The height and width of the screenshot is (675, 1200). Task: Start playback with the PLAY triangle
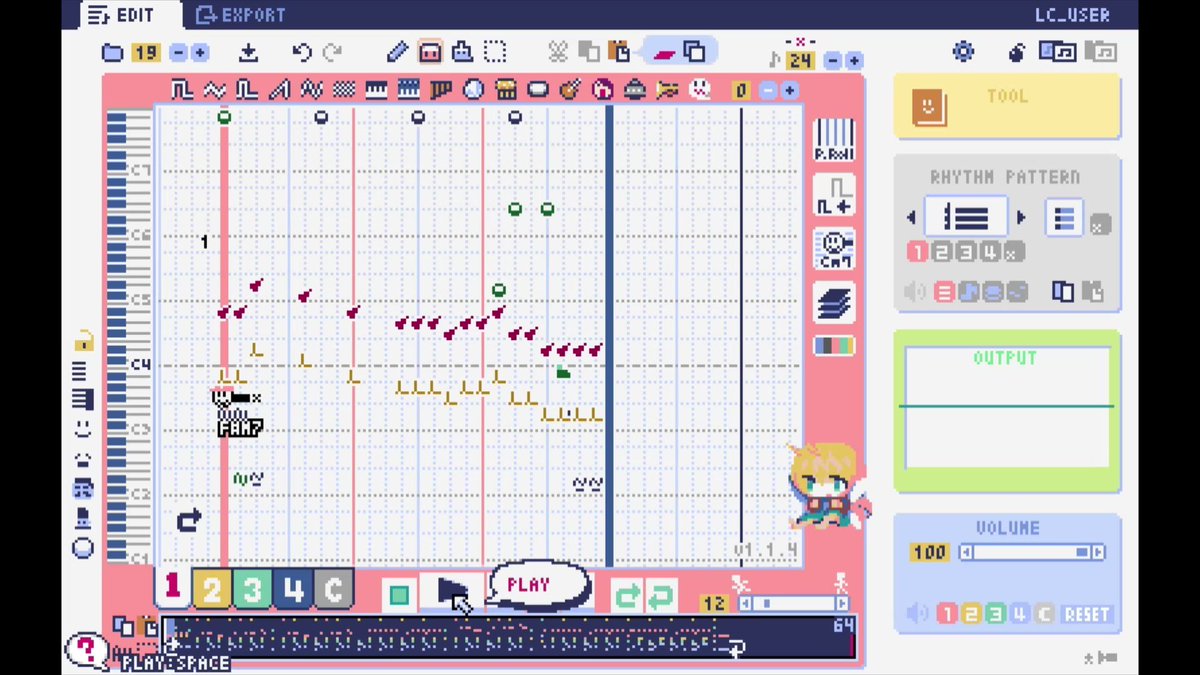coord(452,593)
